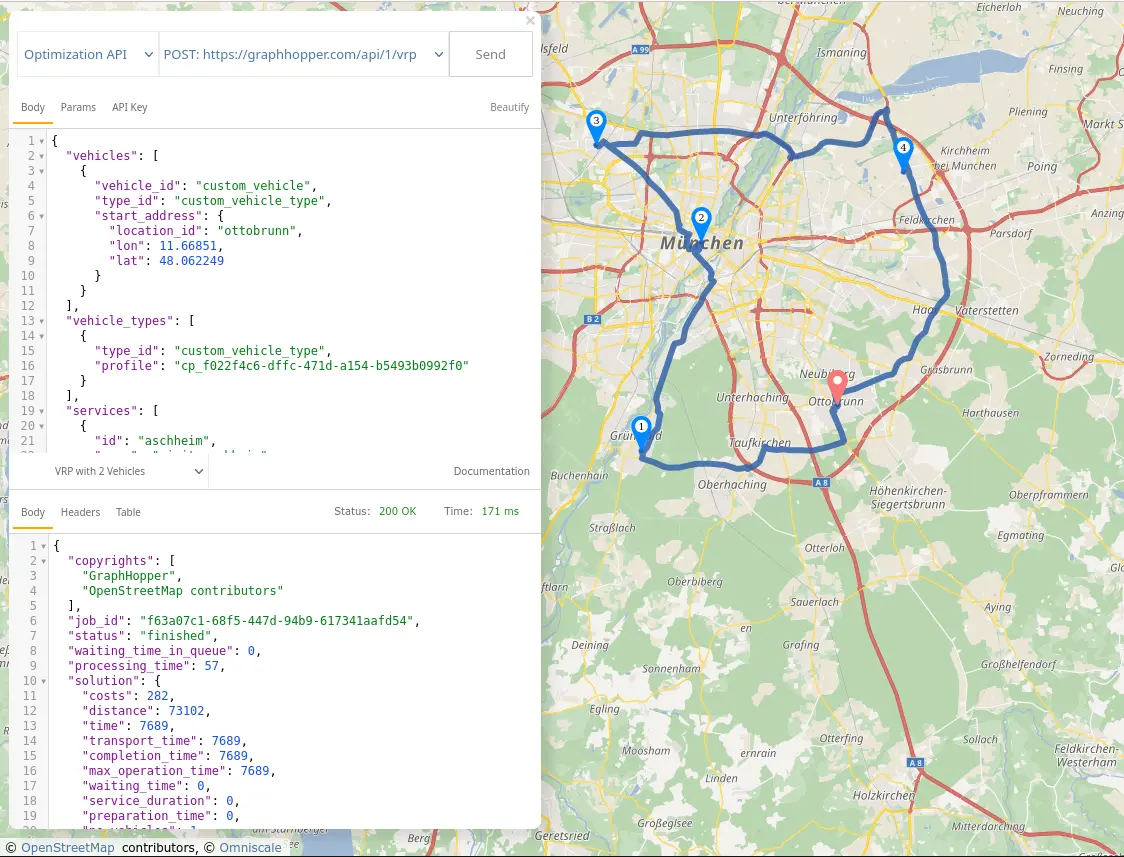Image resolution: width=1124 pixels, height=857 pixels.
Task: Expand the POST endpoint URL dropdown
Action: tap(304, 55)
